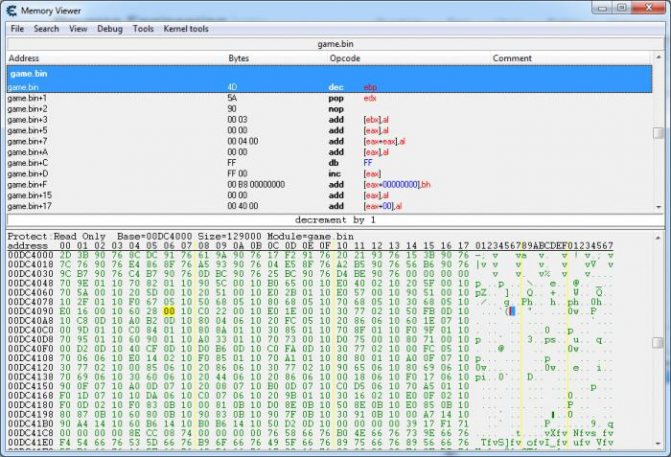
Task: Click hex address 00DC4090
Action: [30, 312]
